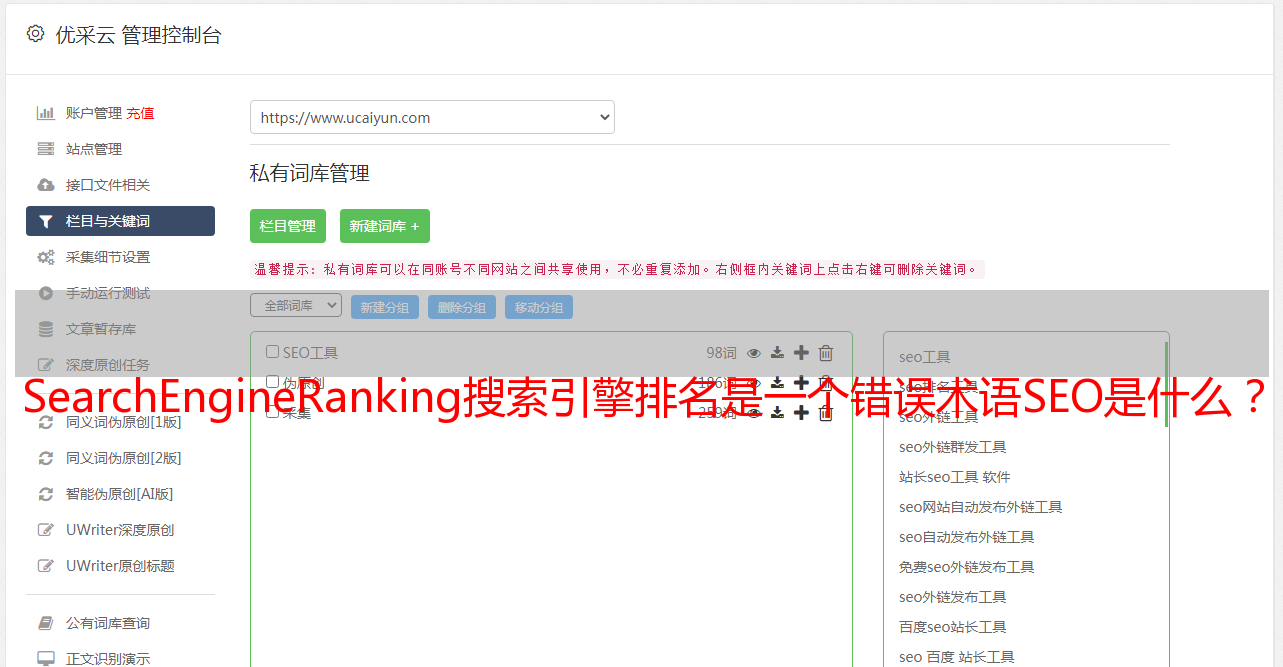Viewport: 1283px width, 667px height.
Task: Click the gears icon beside 采集细节设置
Action: pos(46,257)
